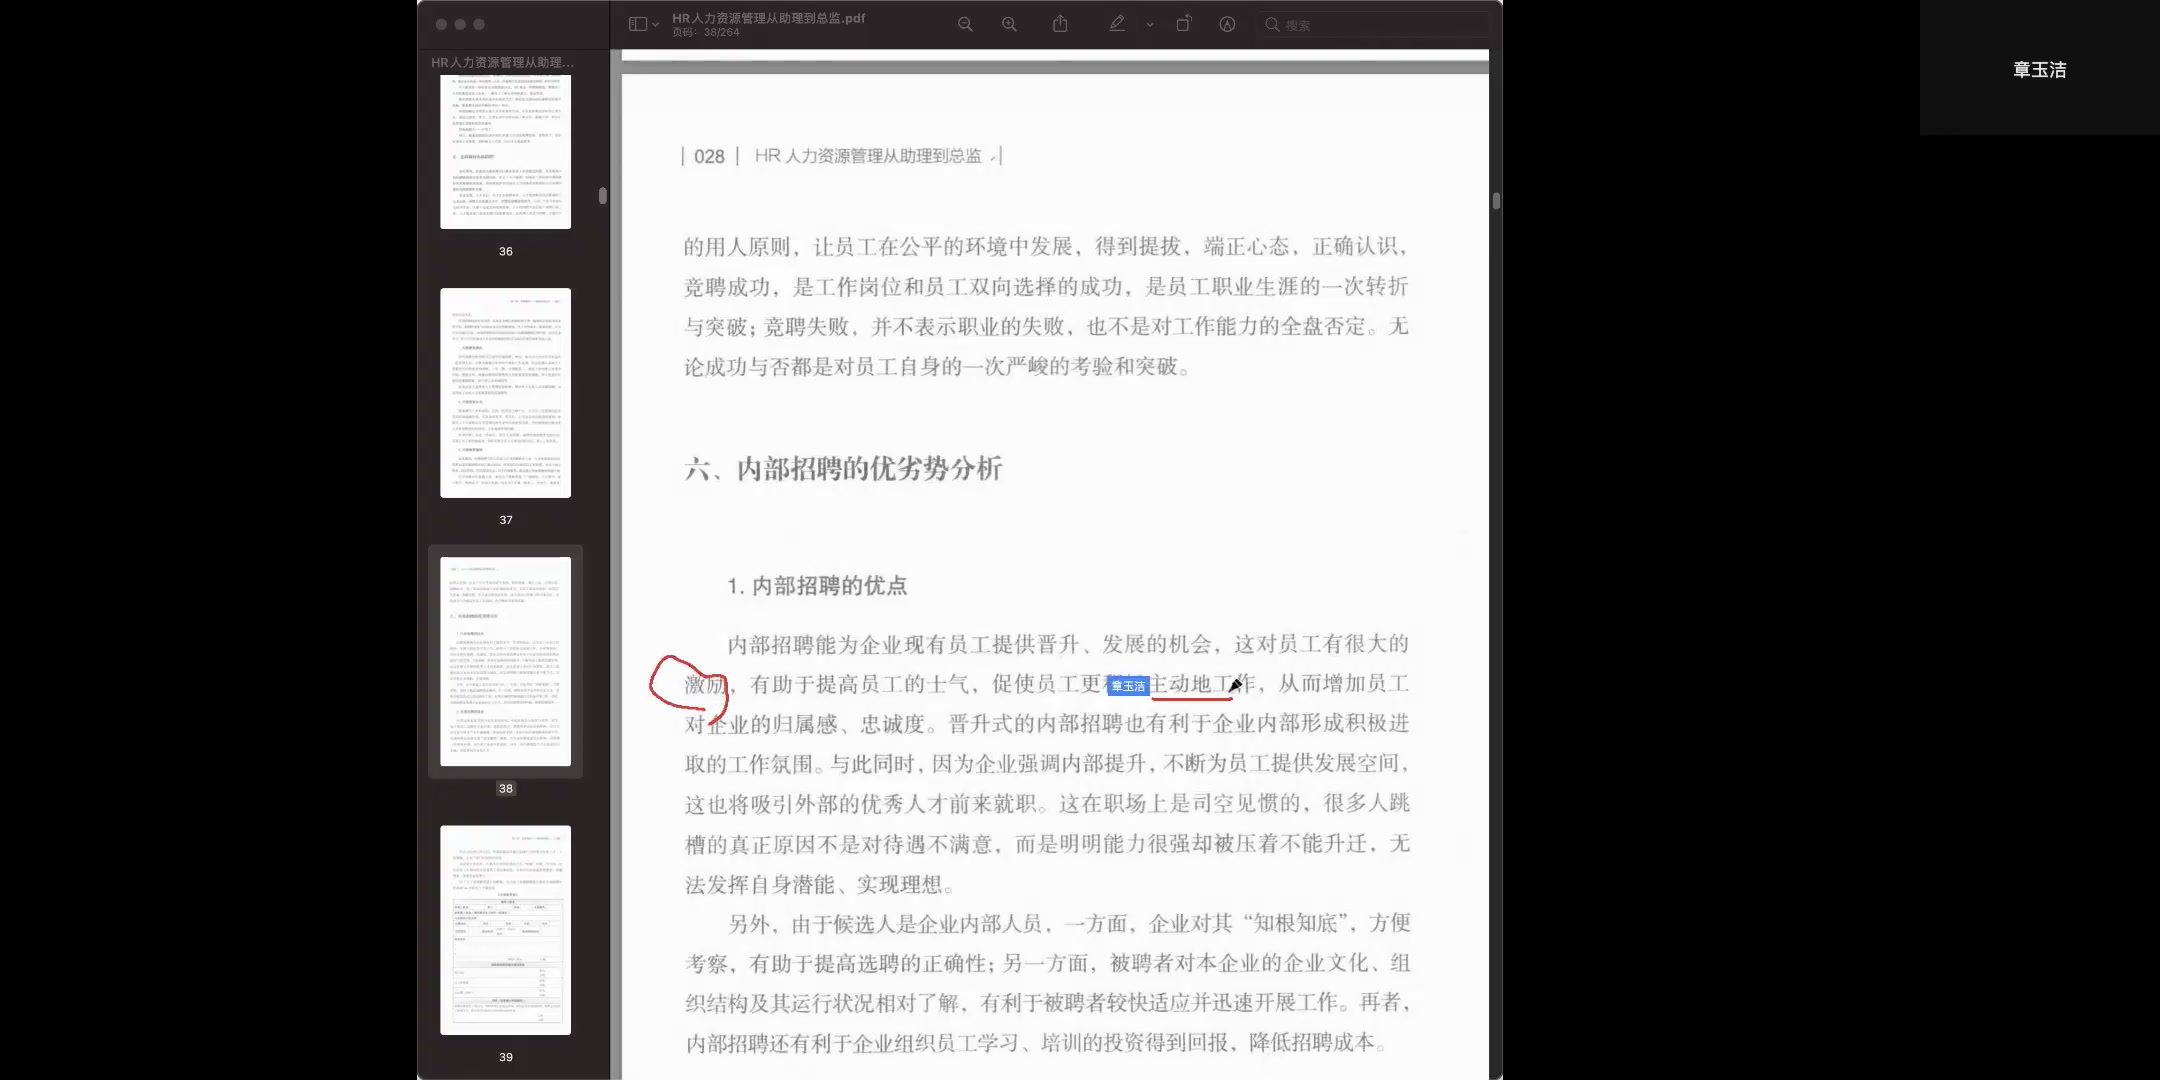Select page 39 thumbnail

point(506,930)
